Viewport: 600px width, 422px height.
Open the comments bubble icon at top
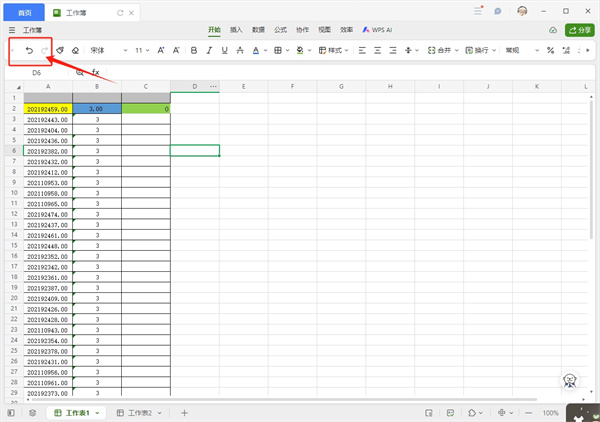(x=497, y=11)
